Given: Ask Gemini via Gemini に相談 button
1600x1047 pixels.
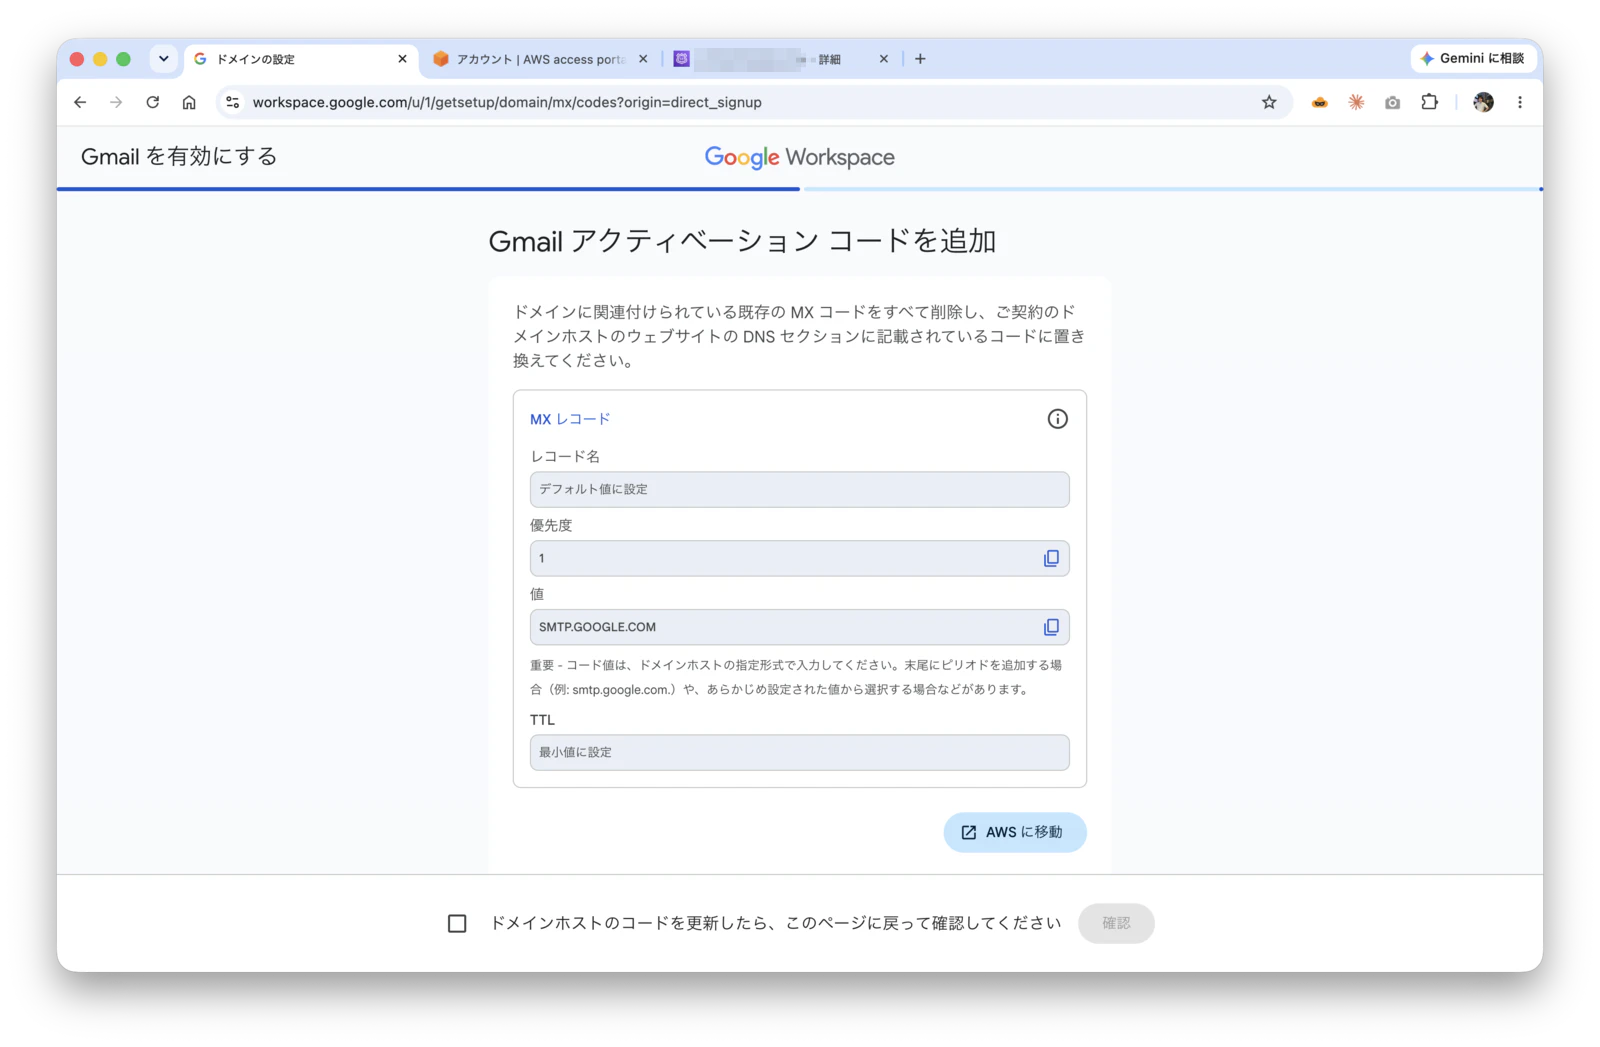Looking at the screenshot, I should pos(1473,59).
